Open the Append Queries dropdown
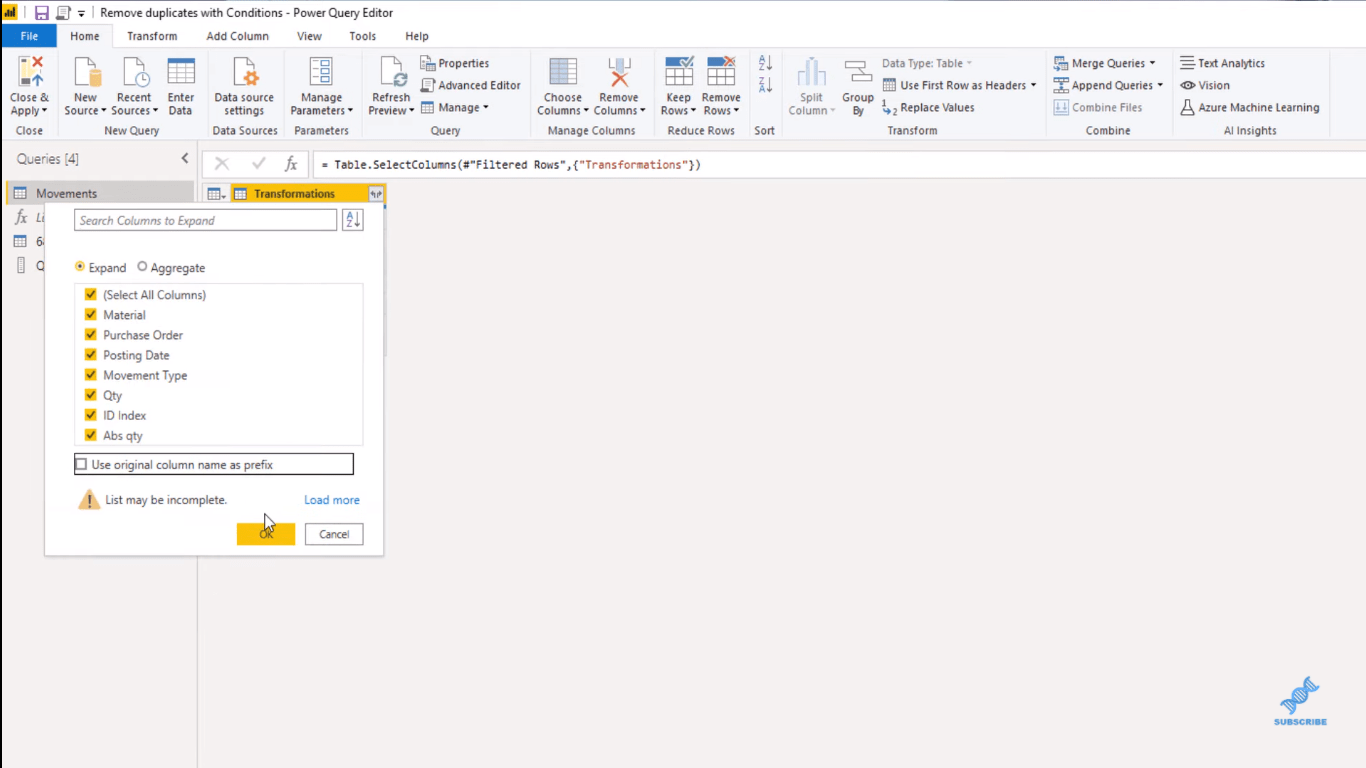 pyautogui.click(x=1160, y=85)
